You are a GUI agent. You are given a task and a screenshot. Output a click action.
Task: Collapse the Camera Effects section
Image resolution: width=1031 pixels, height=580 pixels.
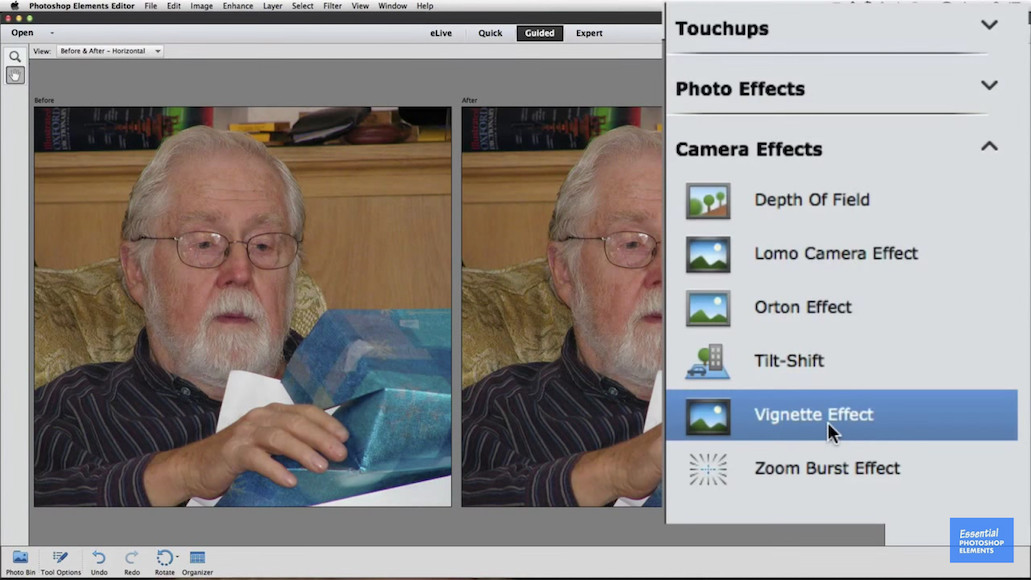coord(989,146)
